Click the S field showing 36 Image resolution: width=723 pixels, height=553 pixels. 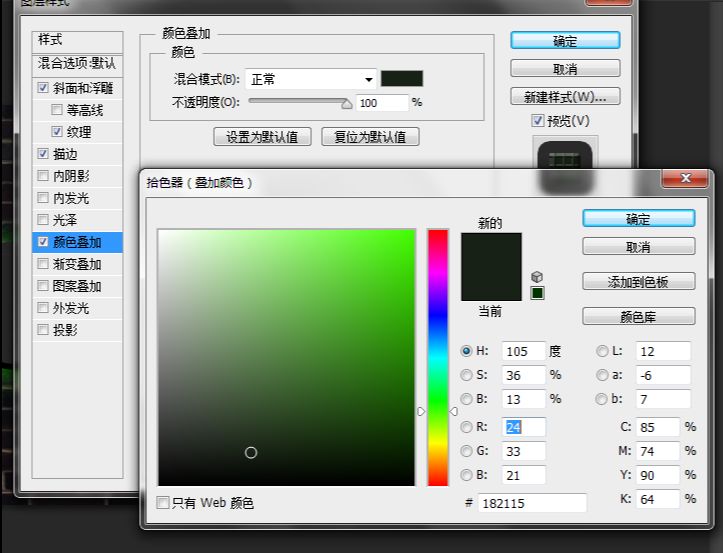523,375
